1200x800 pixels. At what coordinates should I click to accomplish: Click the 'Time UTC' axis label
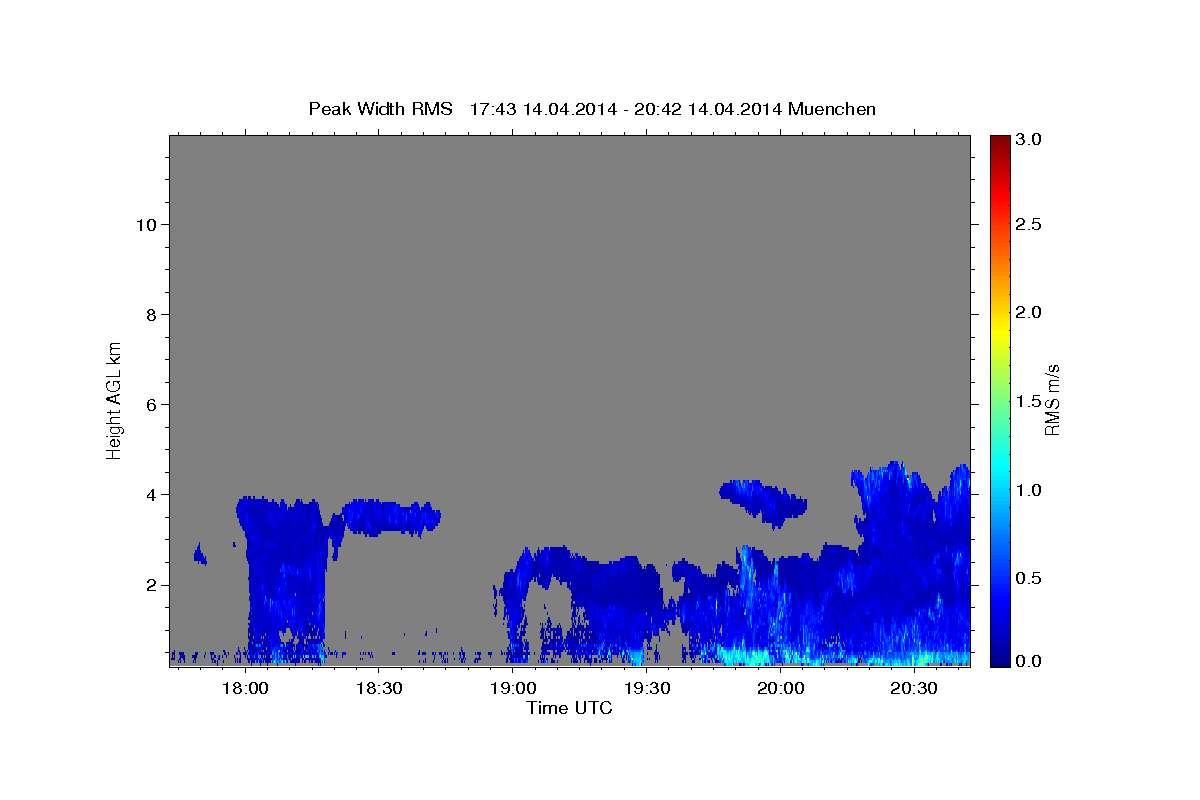tap(569, 708)
